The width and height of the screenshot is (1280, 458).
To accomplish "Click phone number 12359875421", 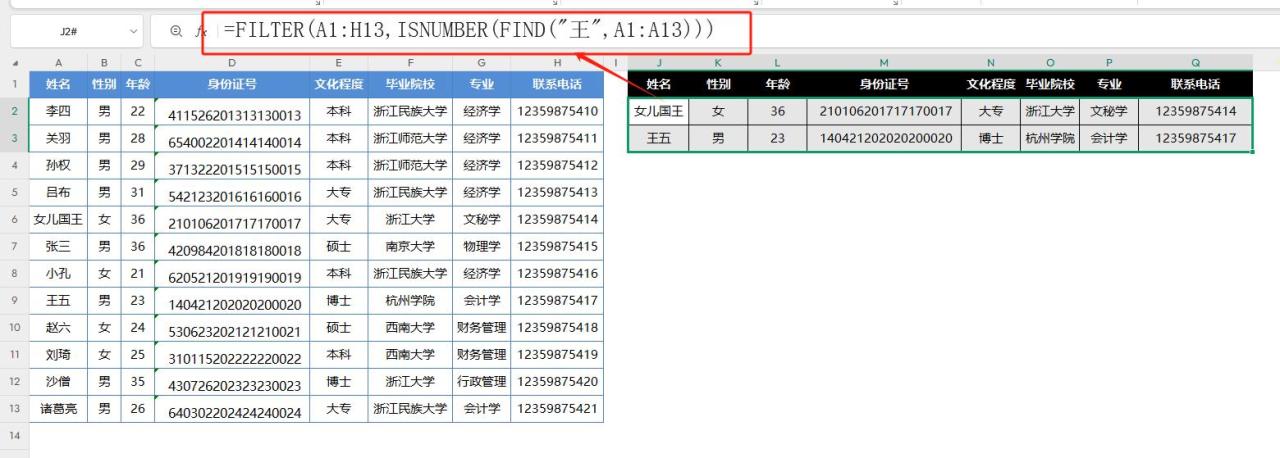I will click(x=557, y=408).
